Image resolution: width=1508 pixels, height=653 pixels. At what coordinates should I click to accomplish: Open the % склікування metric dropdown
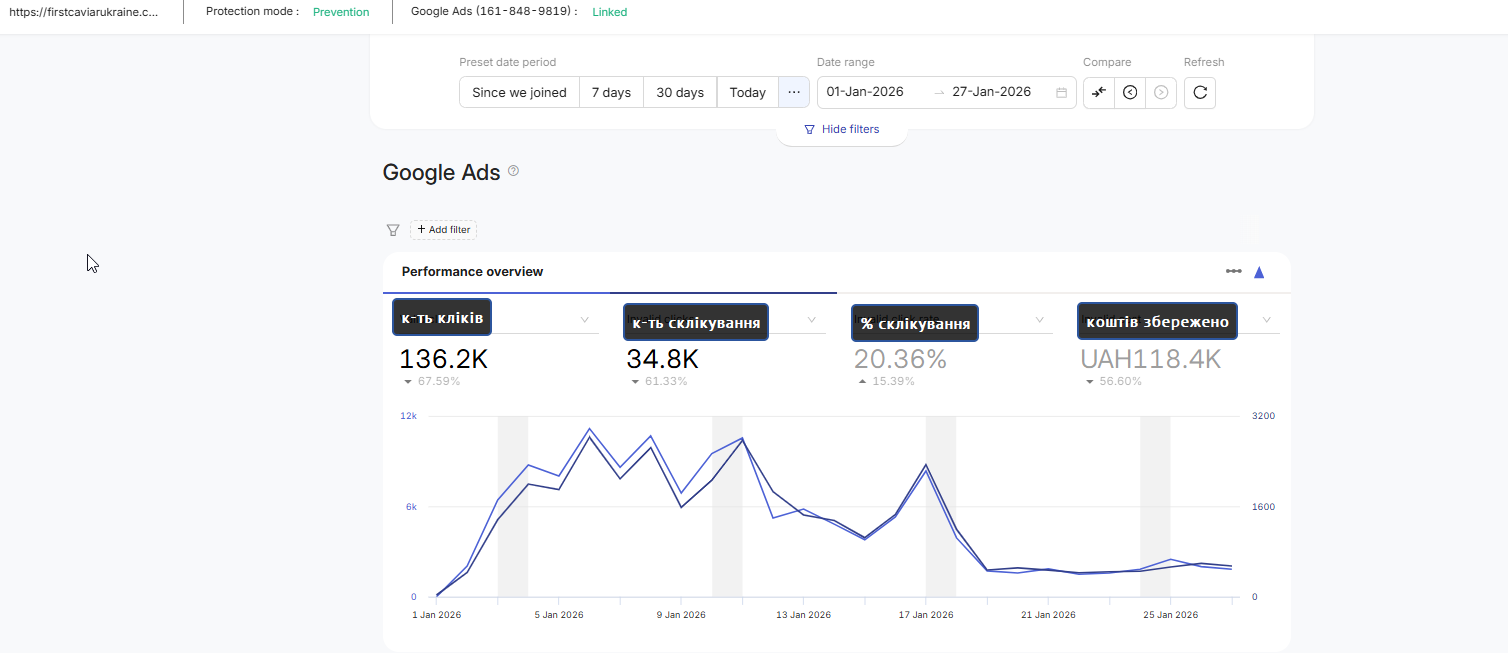pos(1040,320)
